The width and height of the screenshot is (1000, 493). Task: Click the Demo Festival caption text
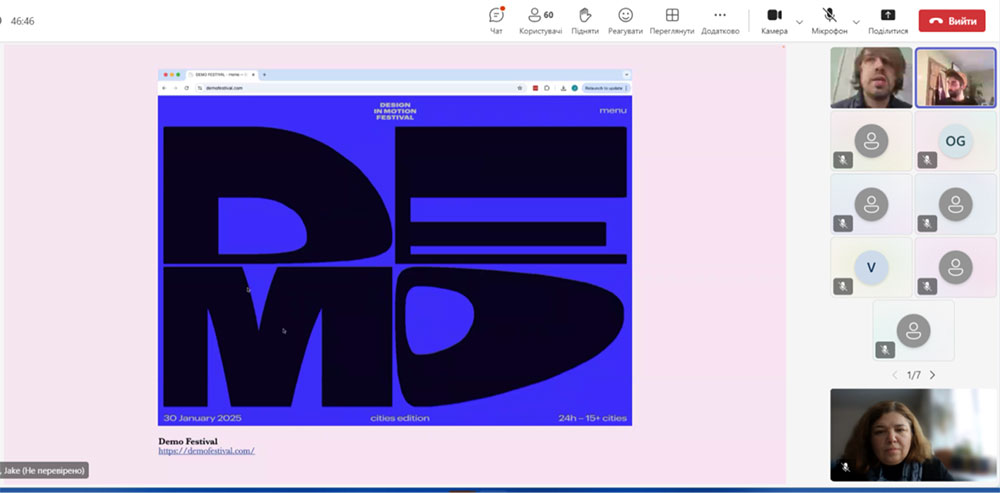click(188, 441)
